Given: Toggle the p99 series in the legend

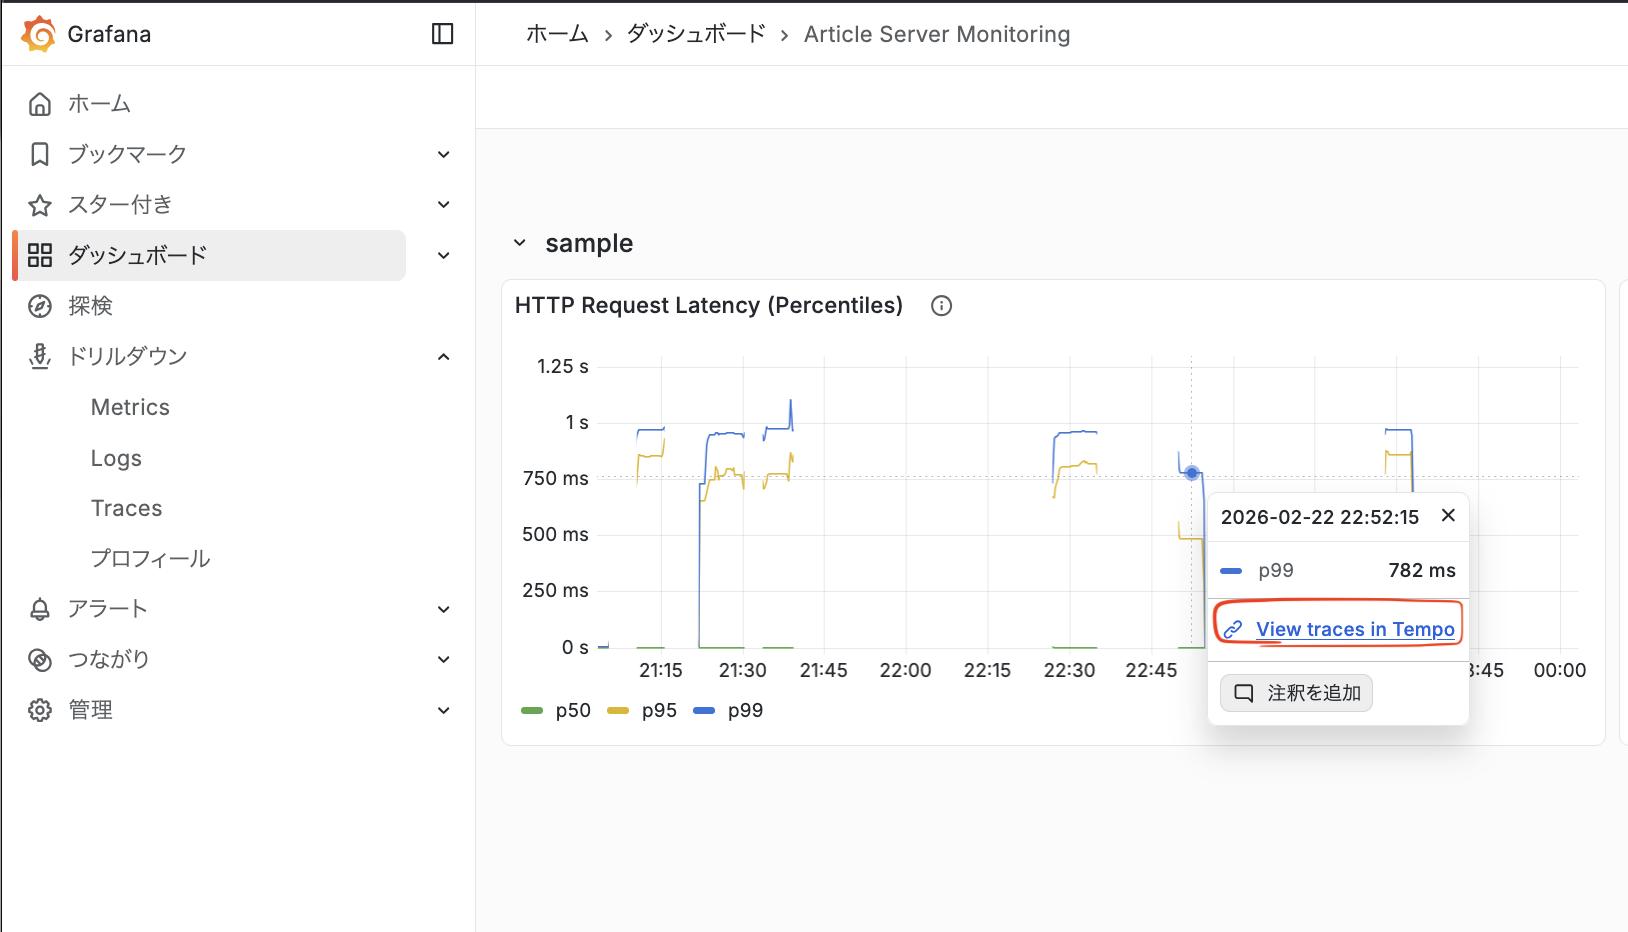Looking at the screenshot, I should tap(728, 710).
